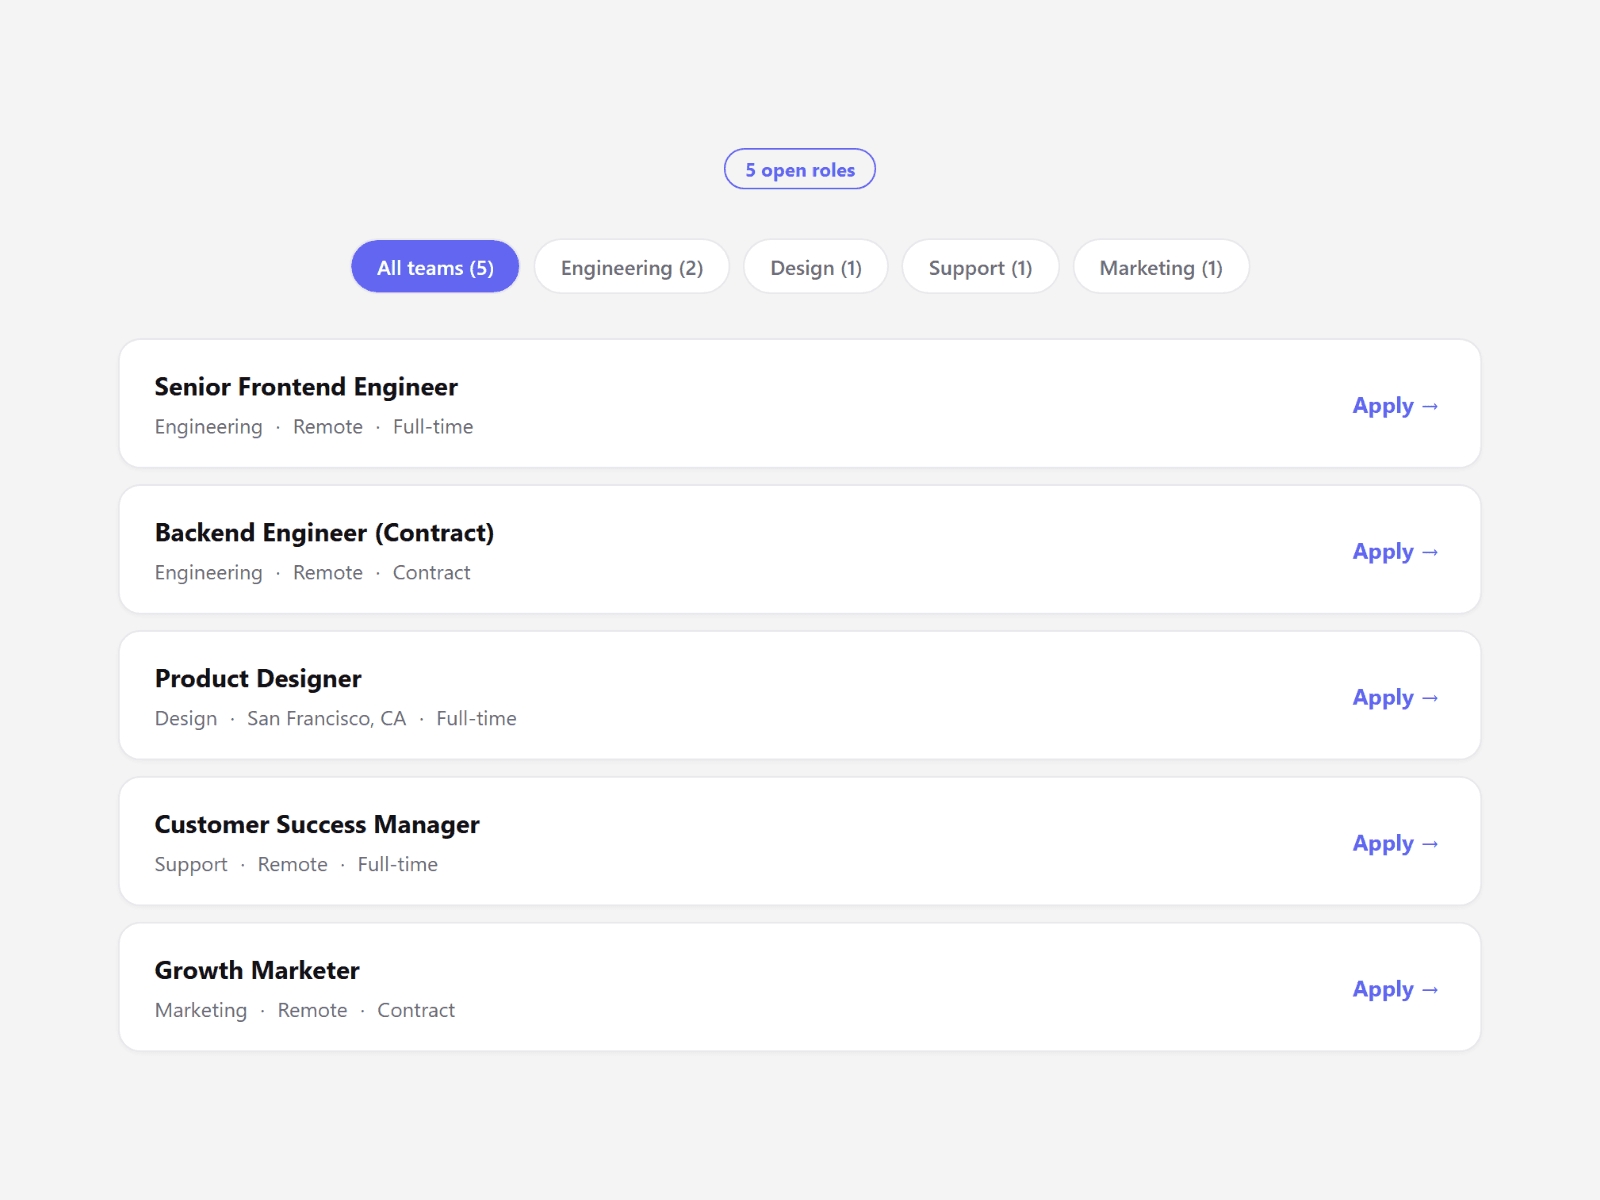1600x1200 pixels.
Task: Apply to Customer Success Manager role
Action: point(1395,843)
